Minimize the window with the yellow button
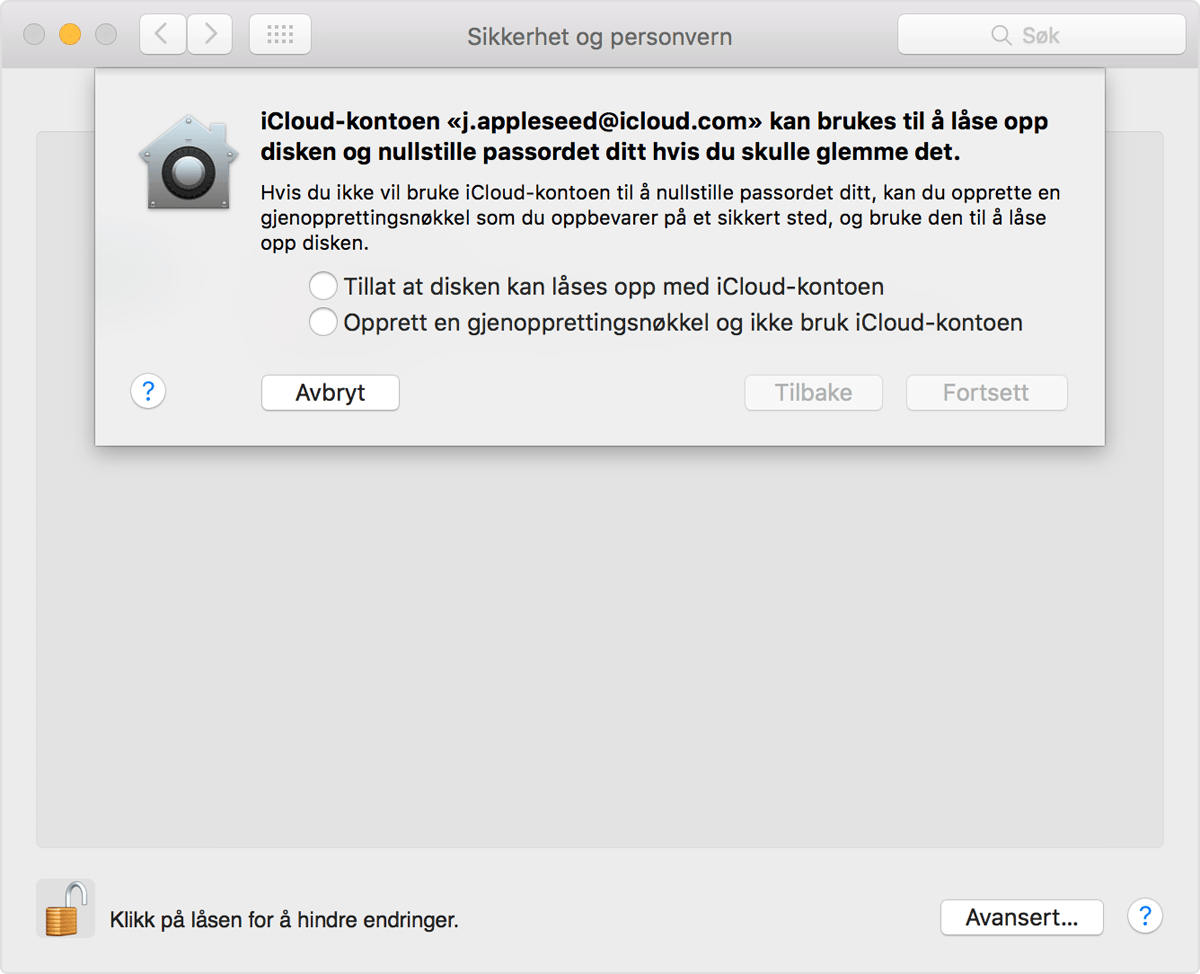 point(70,35)
